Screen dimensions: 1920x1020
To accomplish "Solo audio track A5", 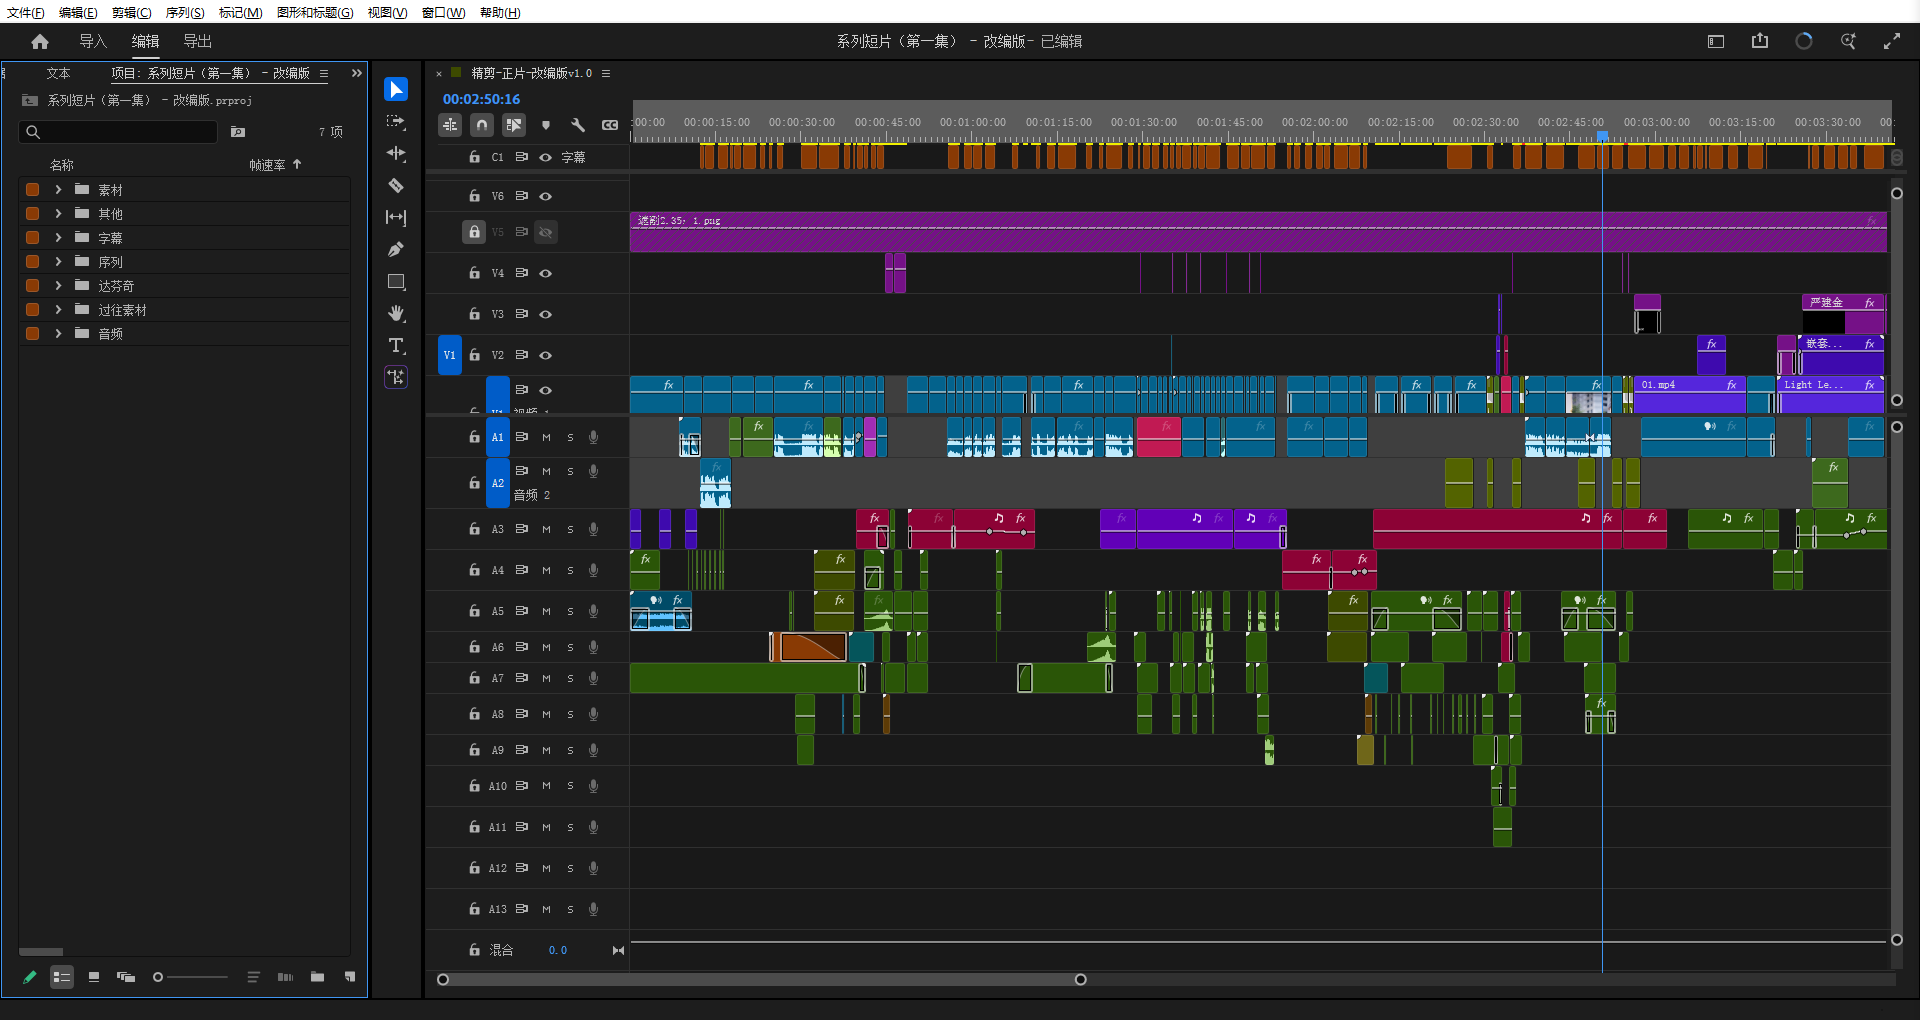I will pyautogui.click(x=571, y=611).
